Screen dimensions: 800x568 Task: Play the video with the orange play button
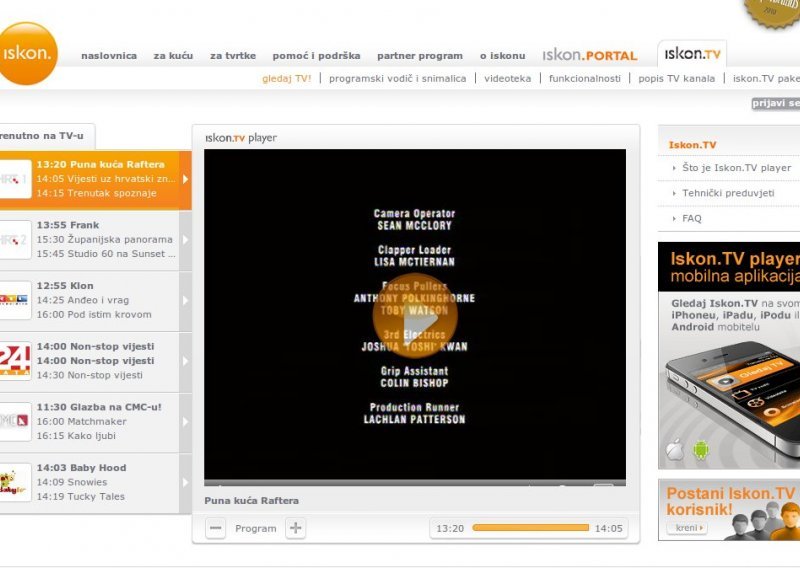pos(414,316)
